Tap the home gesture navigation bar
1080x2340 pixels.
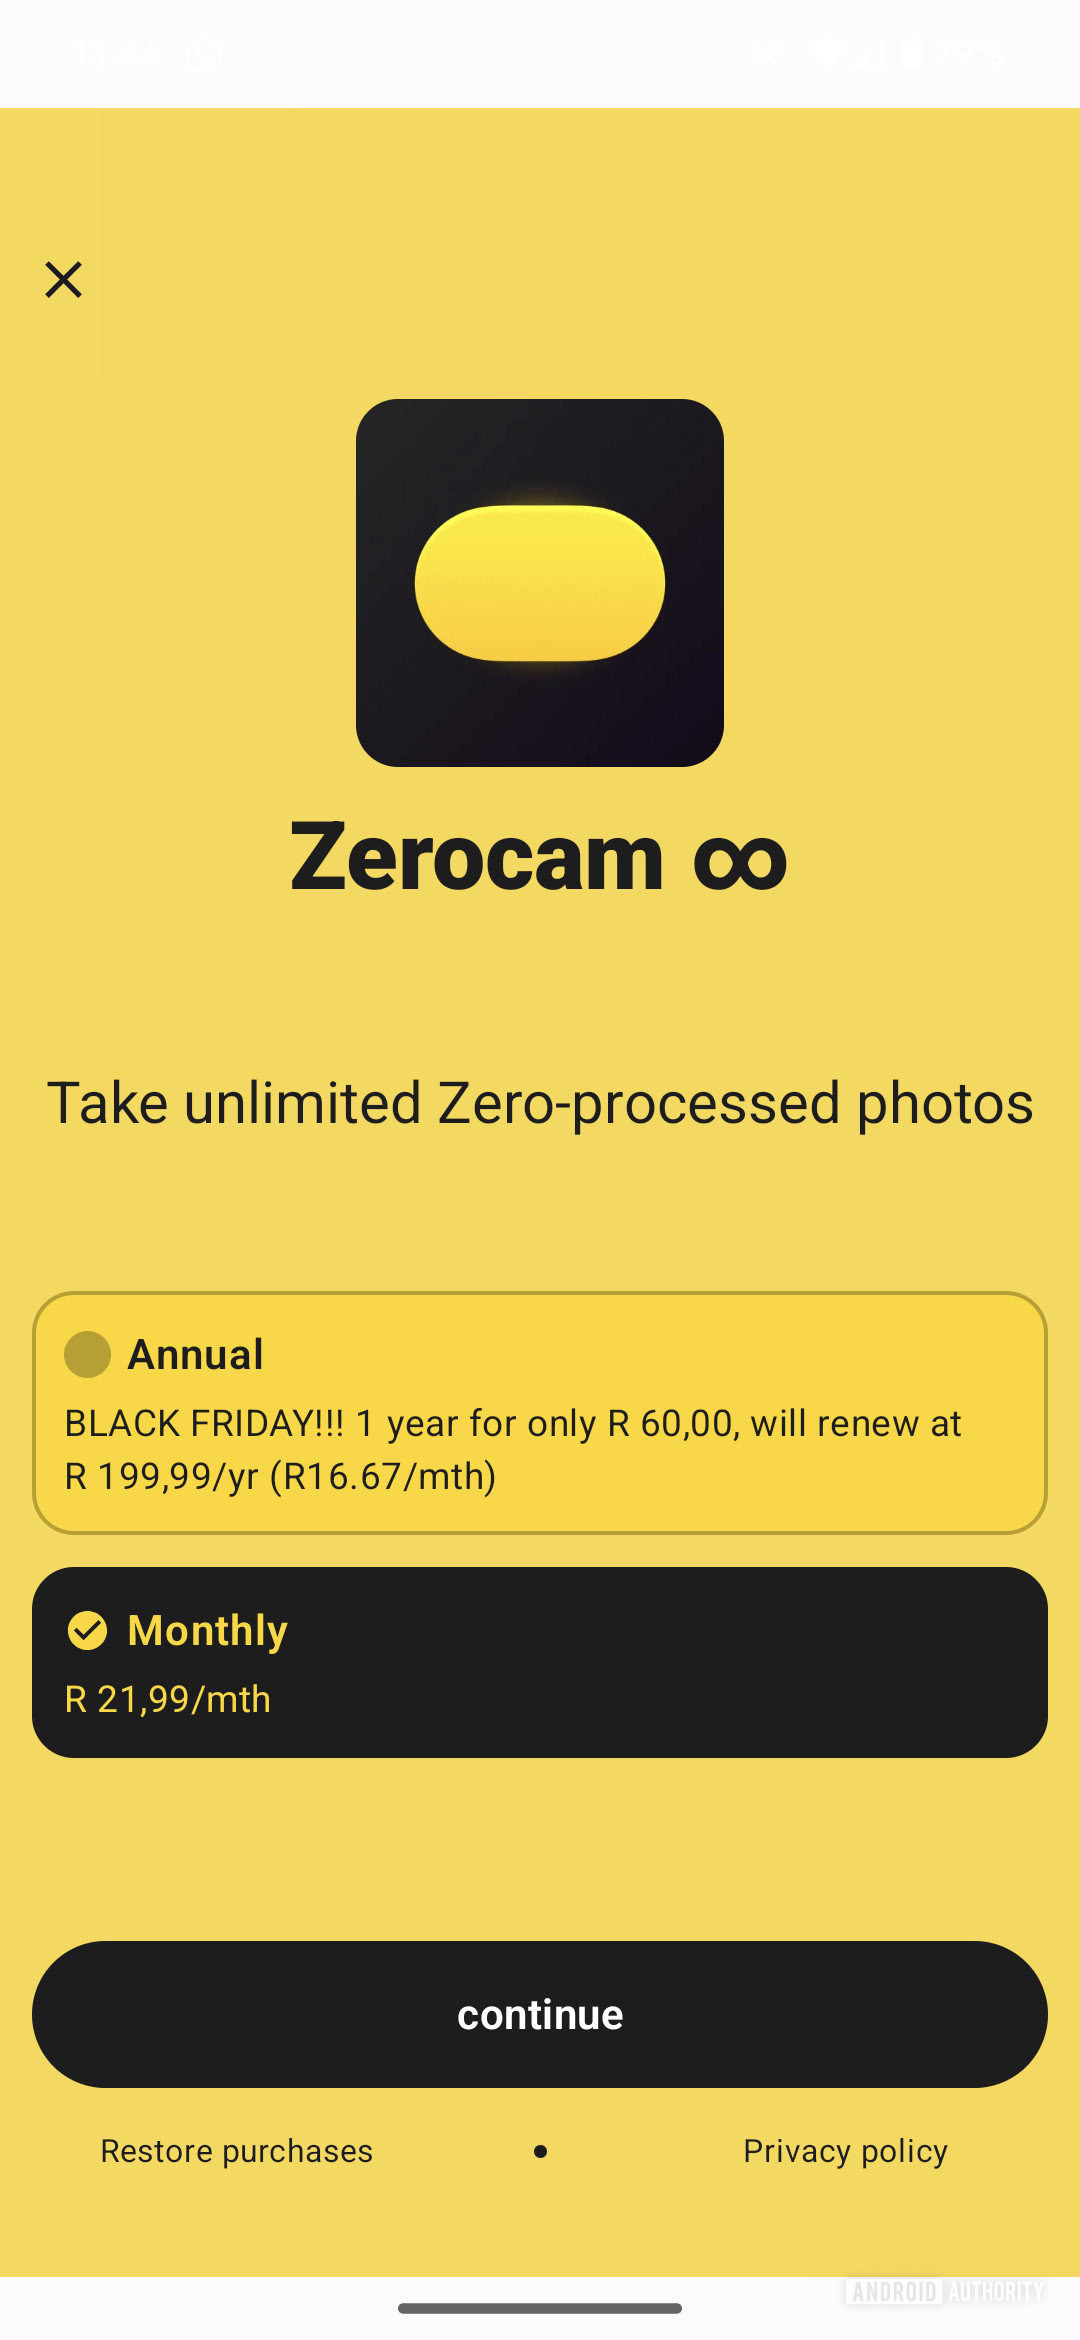[x=540, y=2308]
